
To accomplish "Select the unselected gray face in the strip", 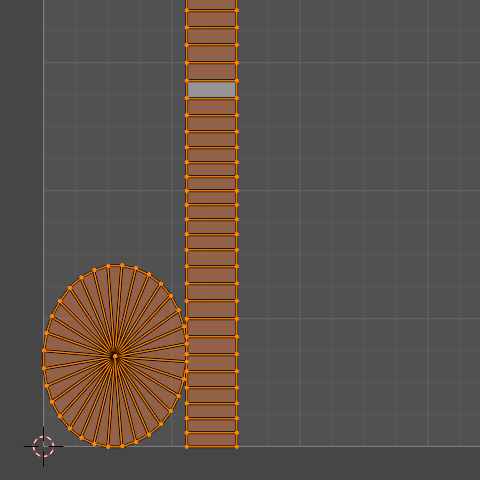I will tap(212, 90).
